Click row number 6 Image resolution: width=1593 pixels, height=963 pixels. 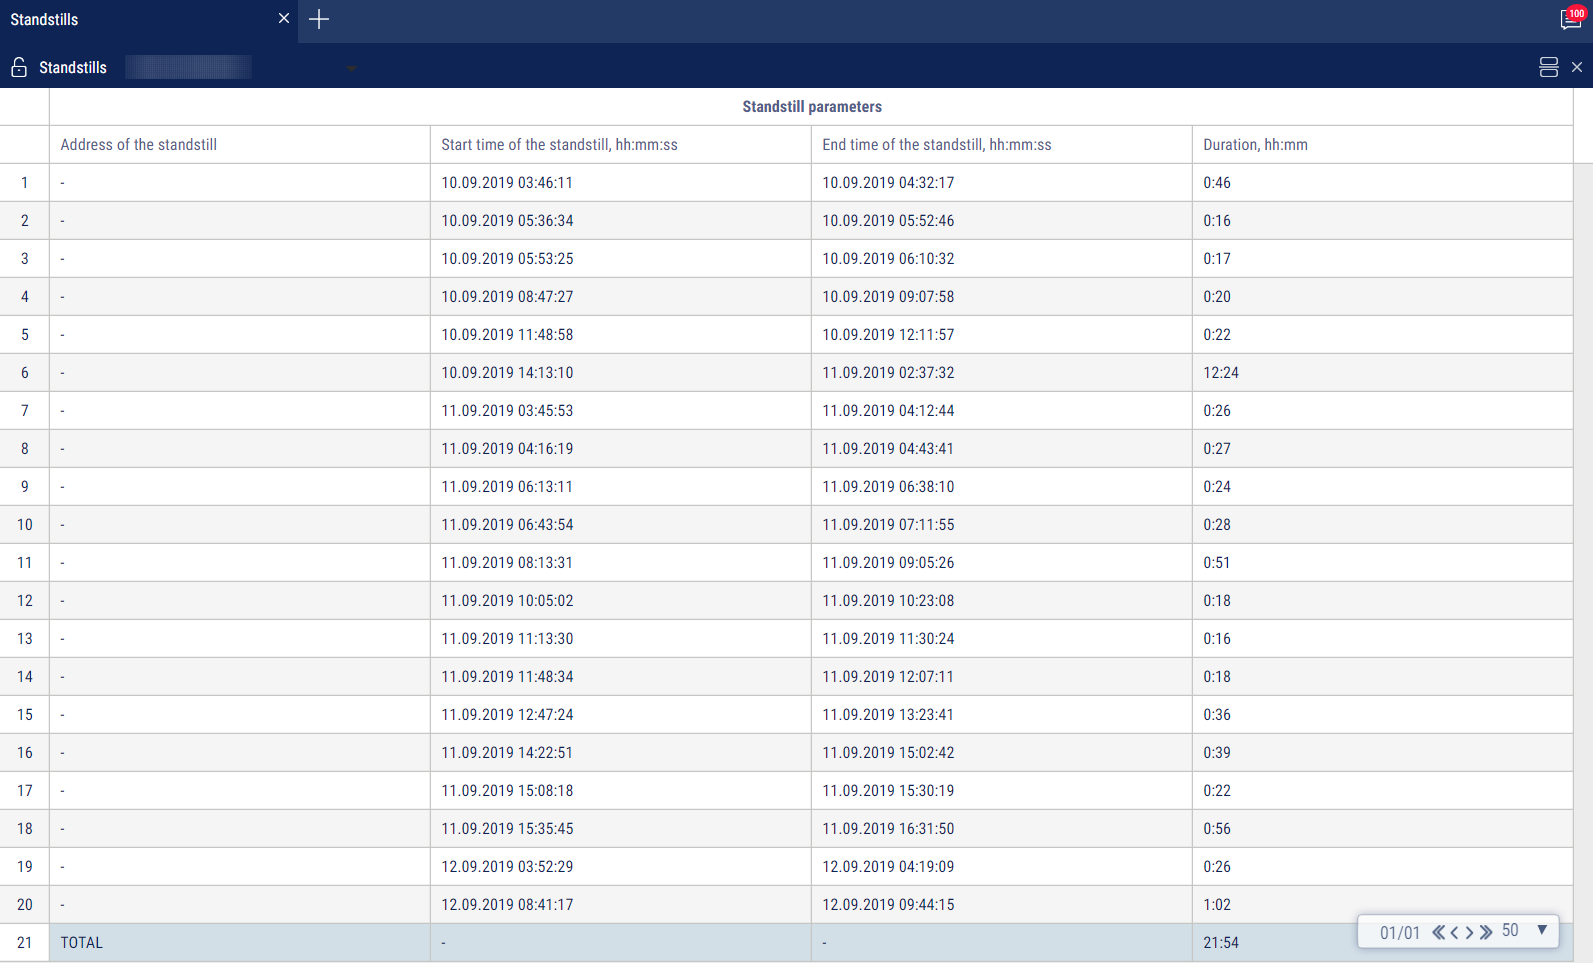click(25, 373)
